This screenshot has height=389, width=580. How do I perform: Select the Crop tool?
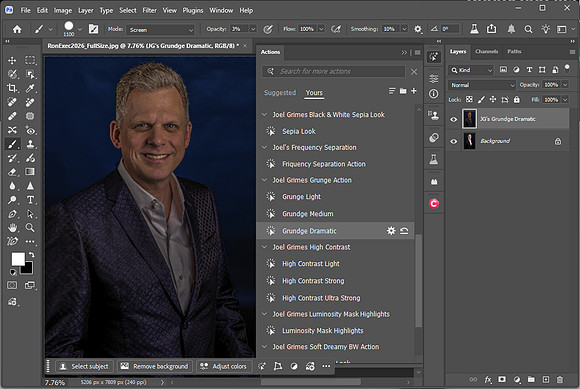coord(12,88)
